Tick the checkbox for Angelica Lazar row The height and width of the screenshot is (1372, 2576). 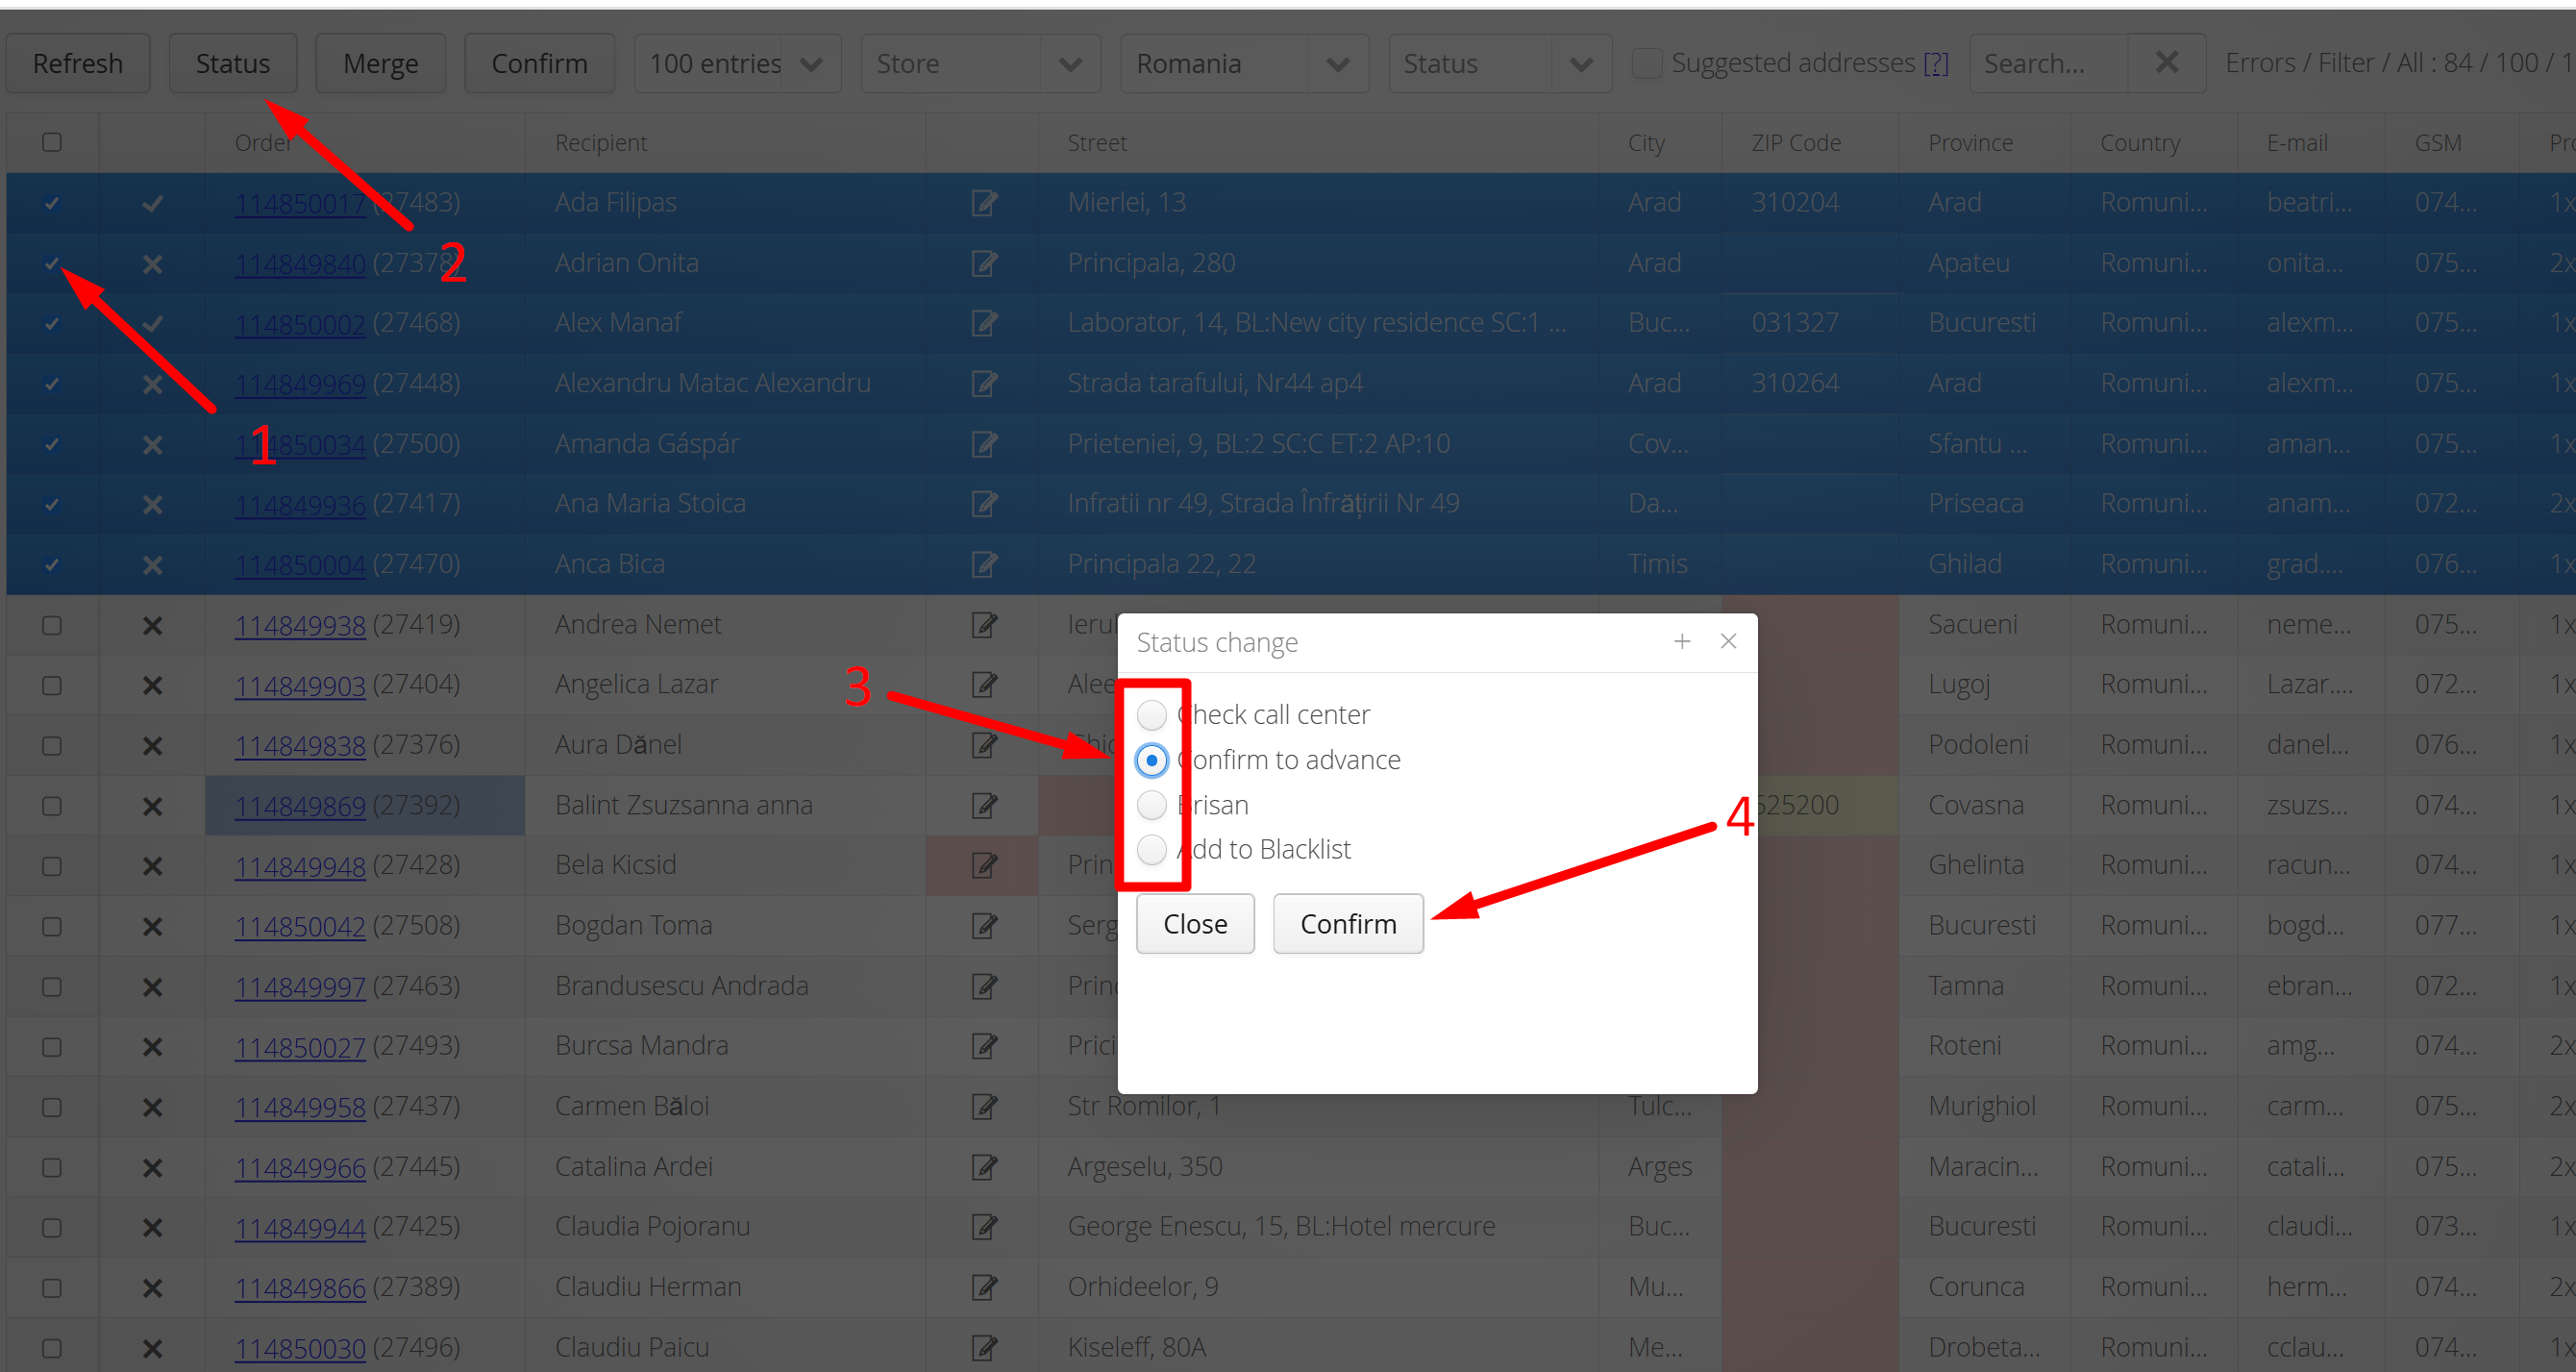click(52, 686)
